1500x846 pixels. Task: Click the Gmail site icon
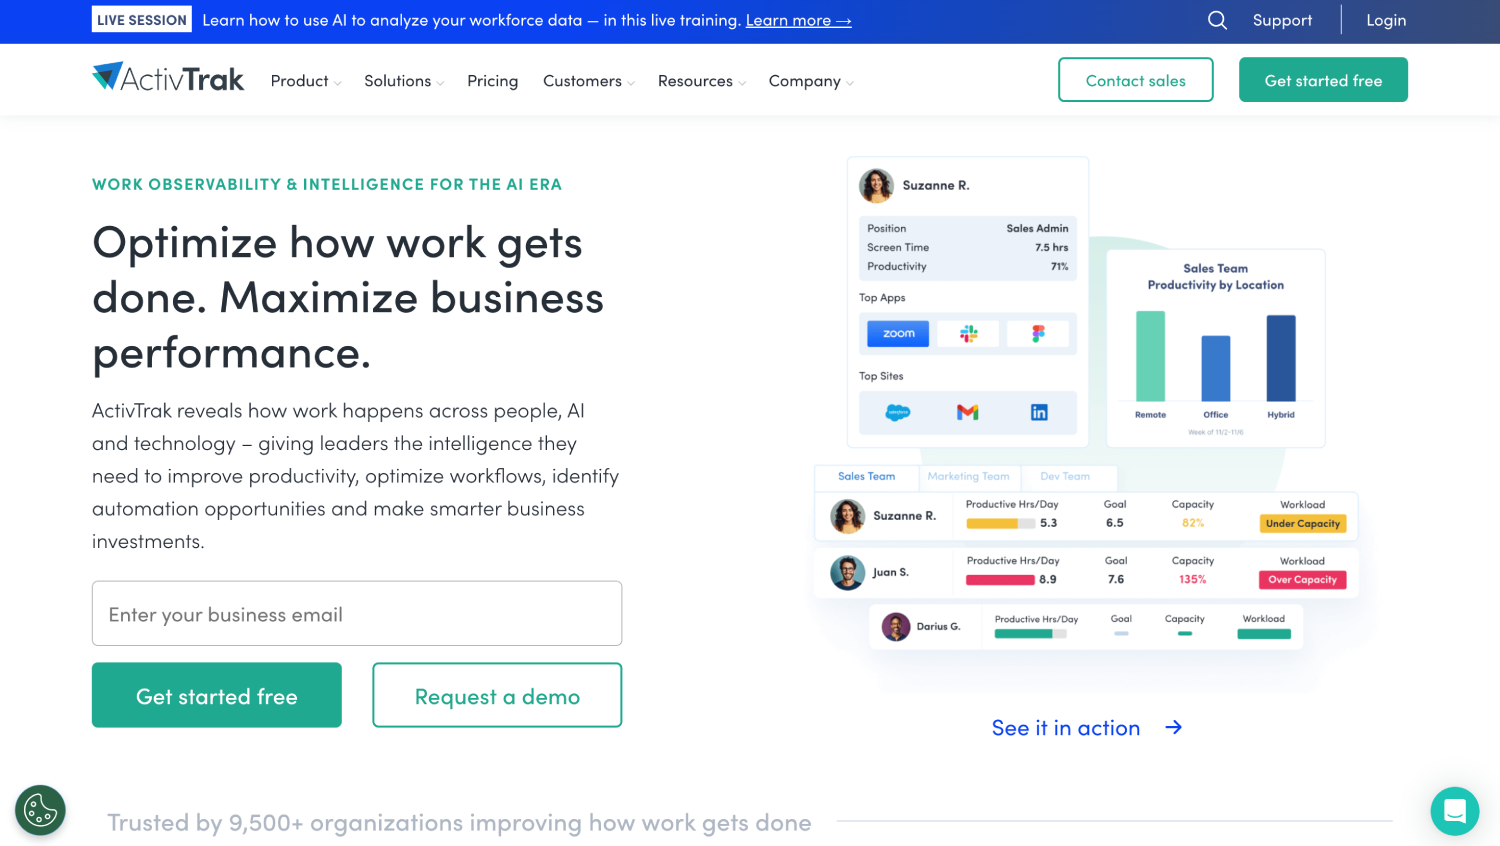click(x=968, y=412)
